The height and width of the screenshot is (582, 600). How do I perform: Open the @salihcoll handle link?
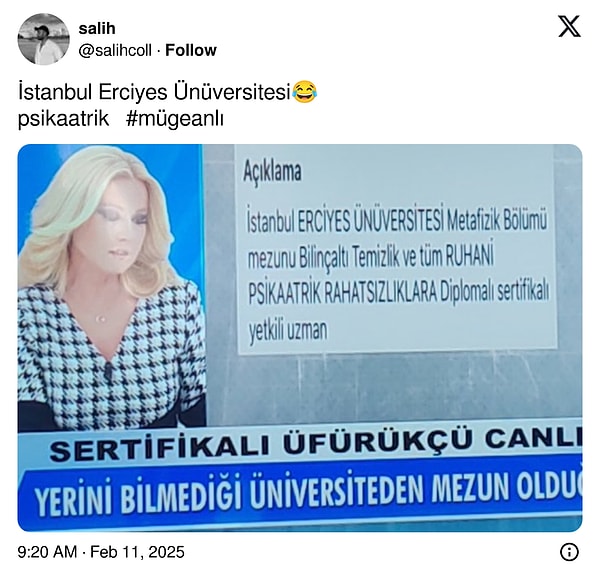coord(115,50)
